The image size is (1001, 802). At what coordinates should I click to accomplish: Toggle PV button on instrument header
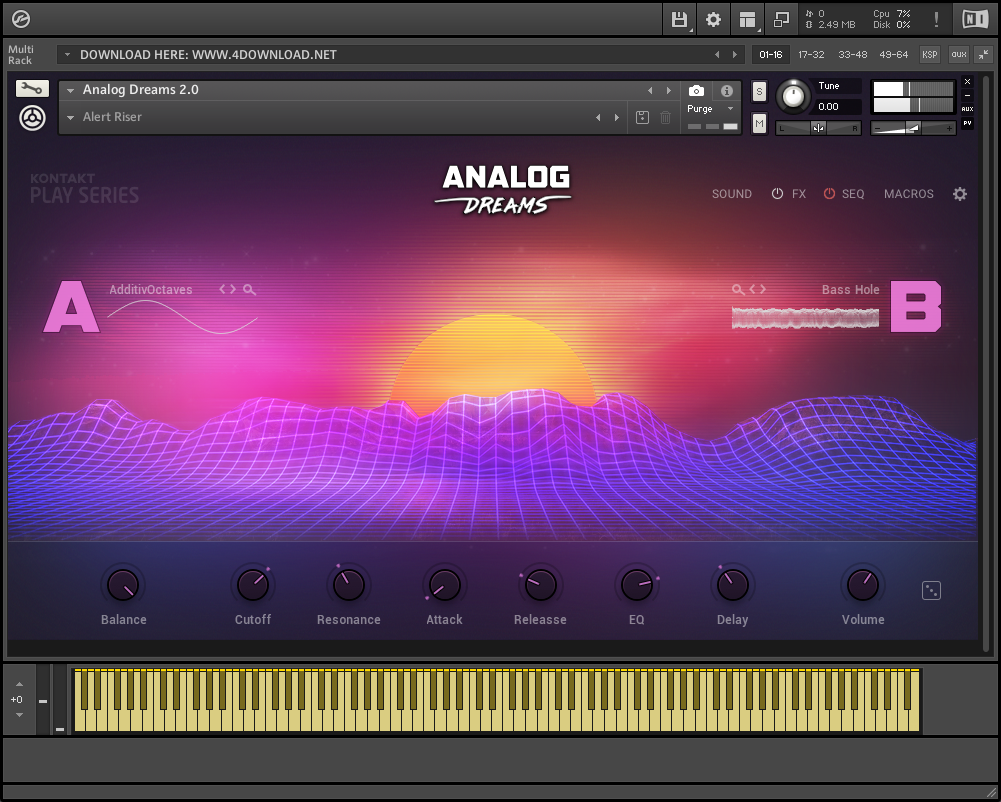tap(968, 123)
